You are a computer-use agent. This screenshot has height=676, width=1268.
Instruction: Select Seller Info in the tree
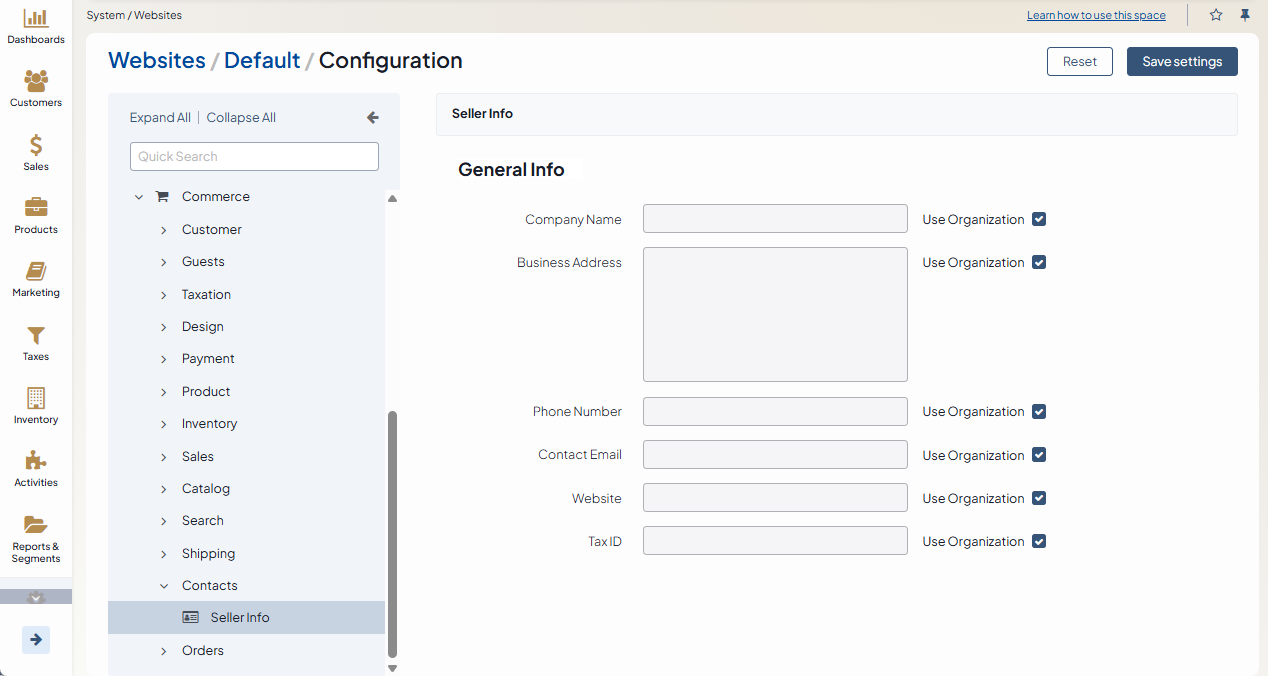(240, 617)
